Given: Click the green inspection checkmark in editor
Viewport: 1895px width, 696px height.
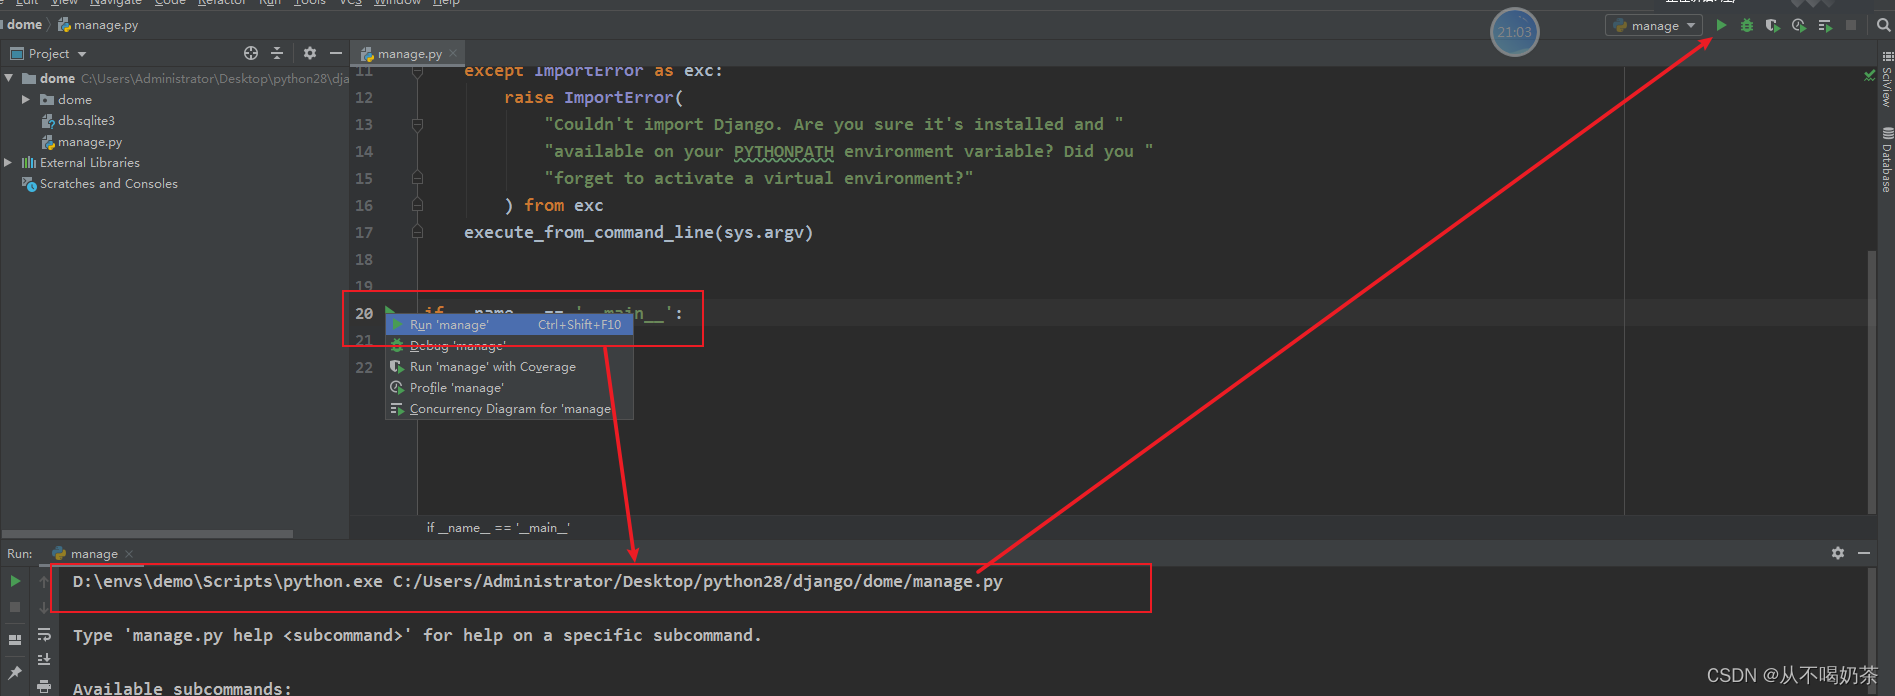Looking at the screenshot, I should [x=1869, y=76].
